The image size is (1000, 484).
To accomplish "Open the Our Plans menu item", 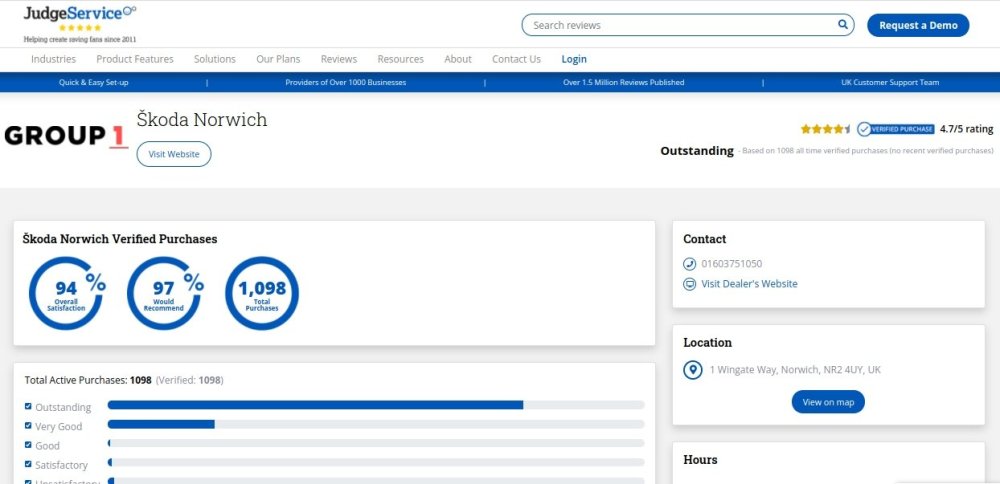I will [278, 59].
